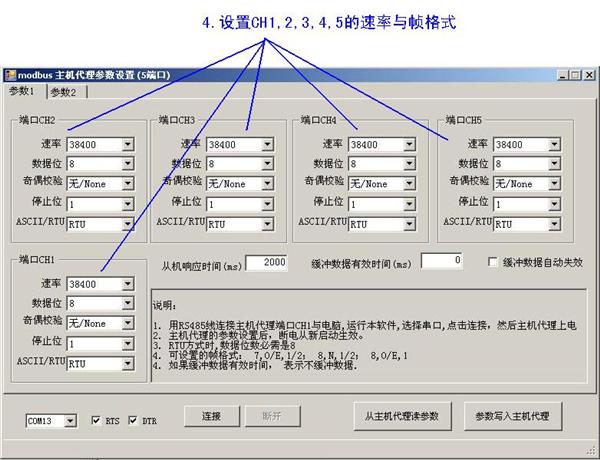Open the CH1 速率 dropdown
600x460 pixels.
[x=100, y=284]
